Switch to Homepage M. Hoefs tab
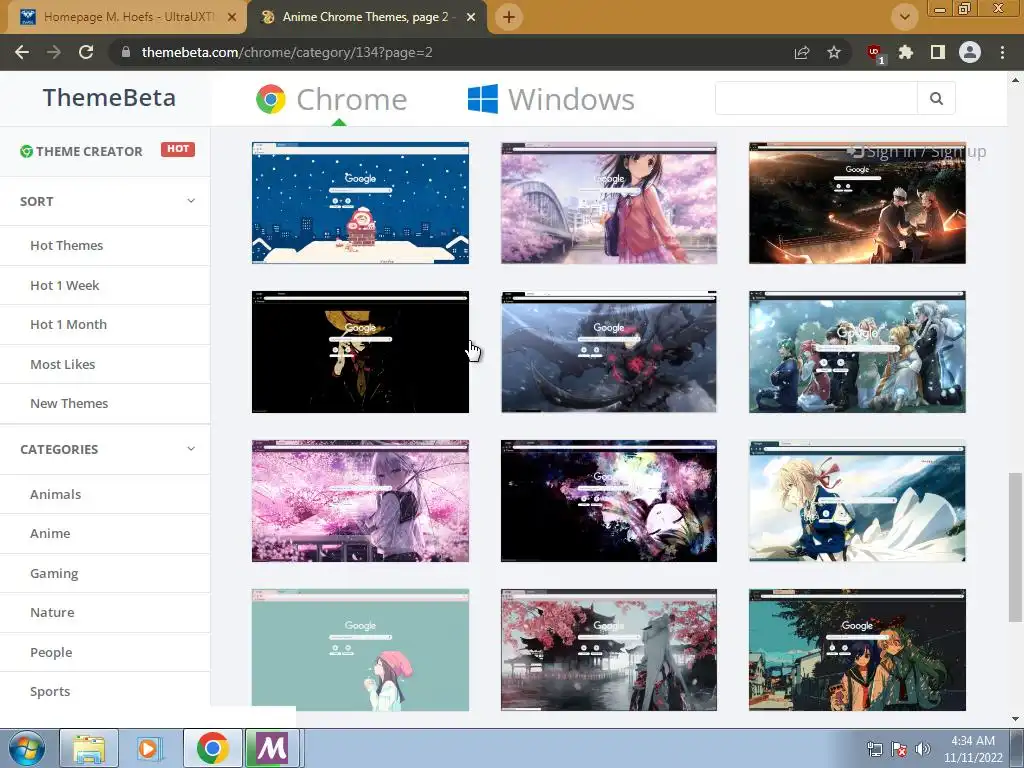 coord(128,17)
